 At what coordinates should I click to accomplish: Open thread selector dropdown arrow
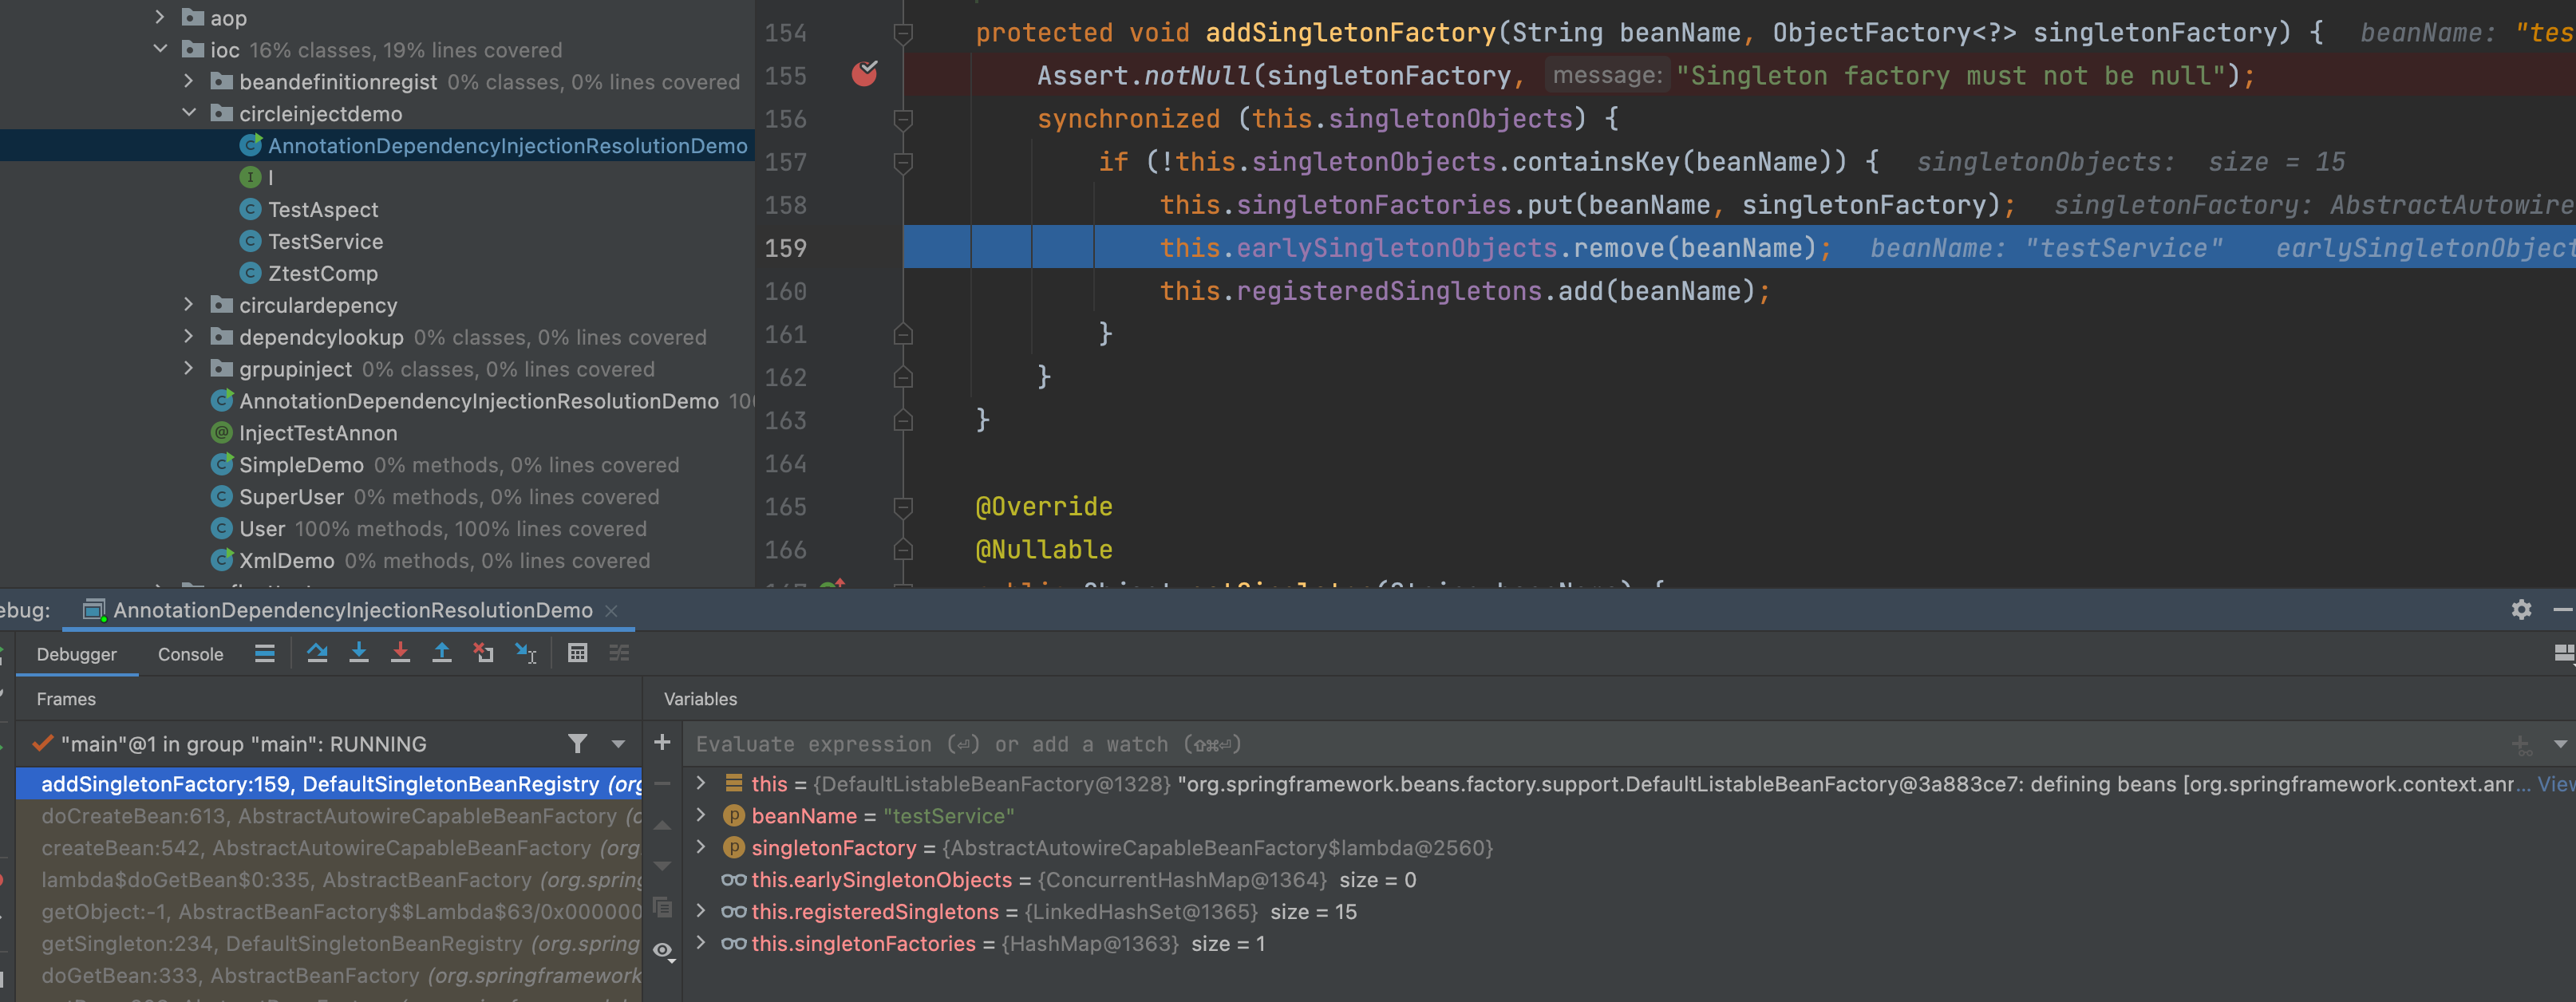tap(618, 743)
